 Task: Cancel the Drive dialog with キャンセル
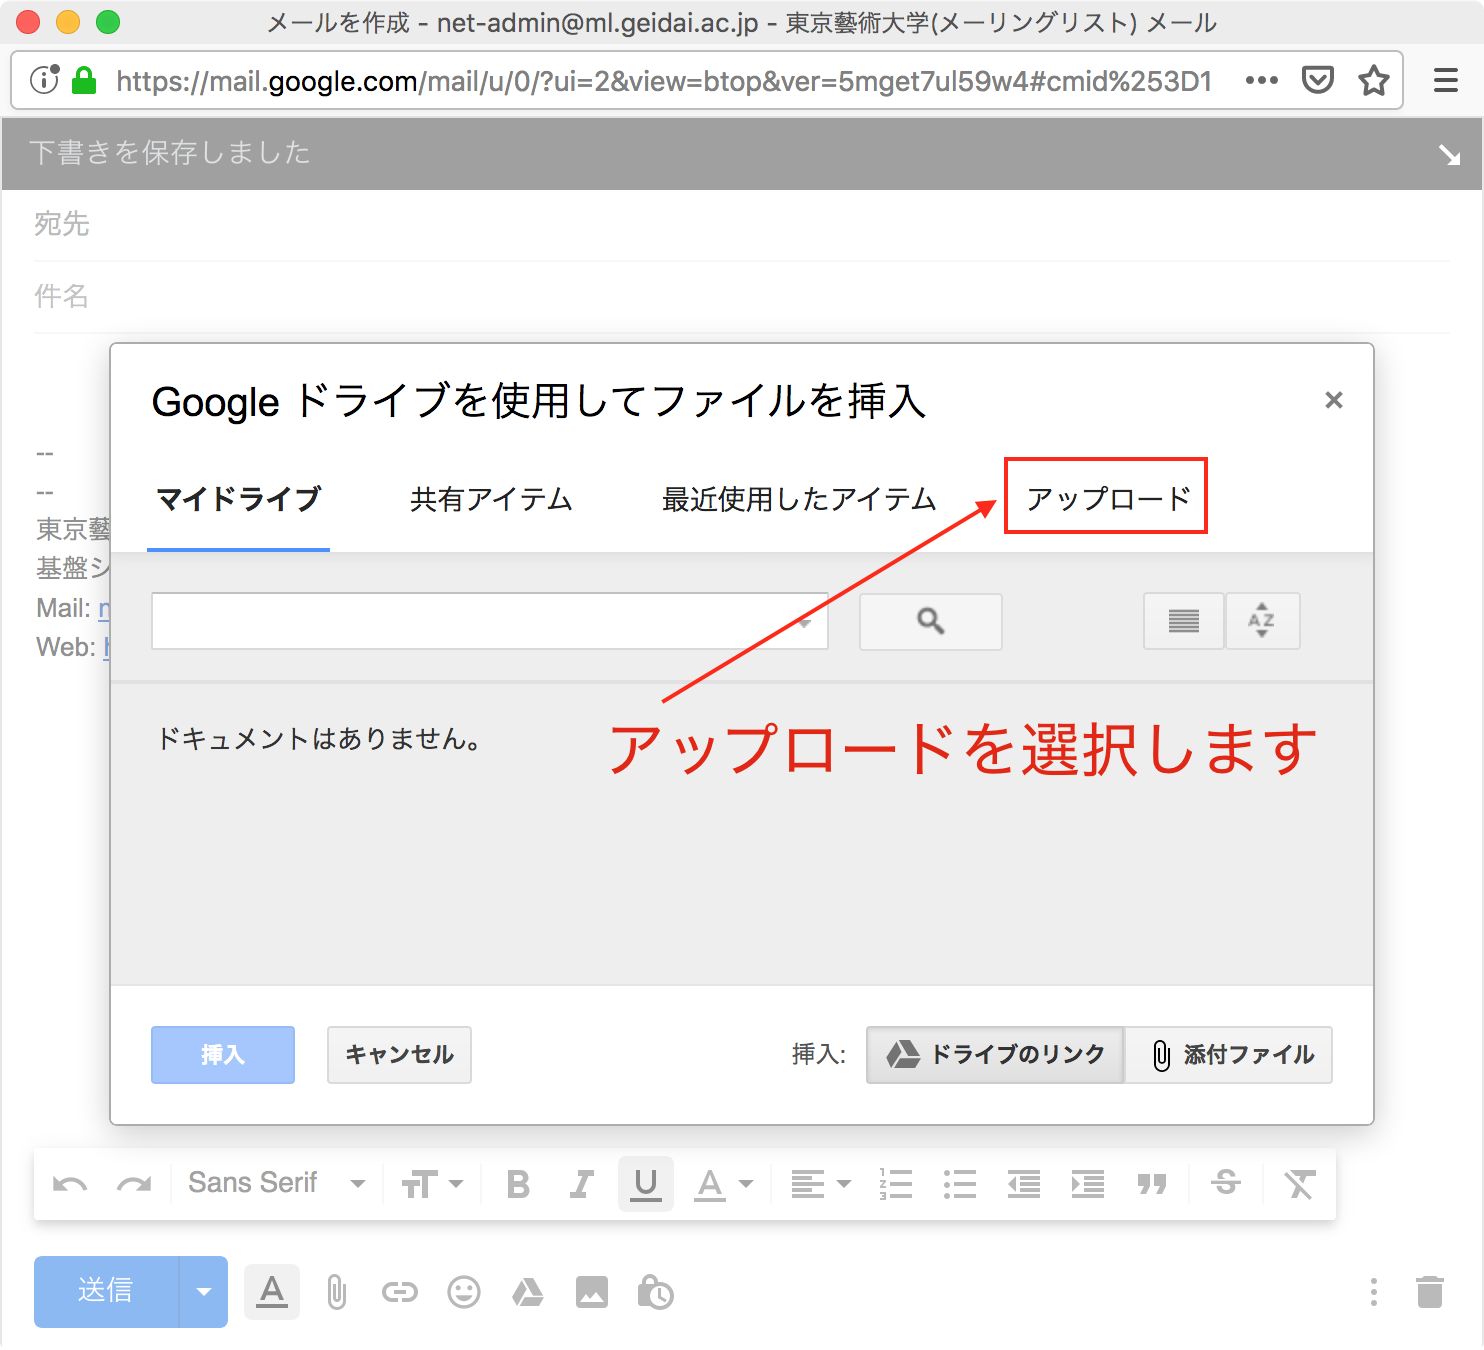coord(399,1055)
